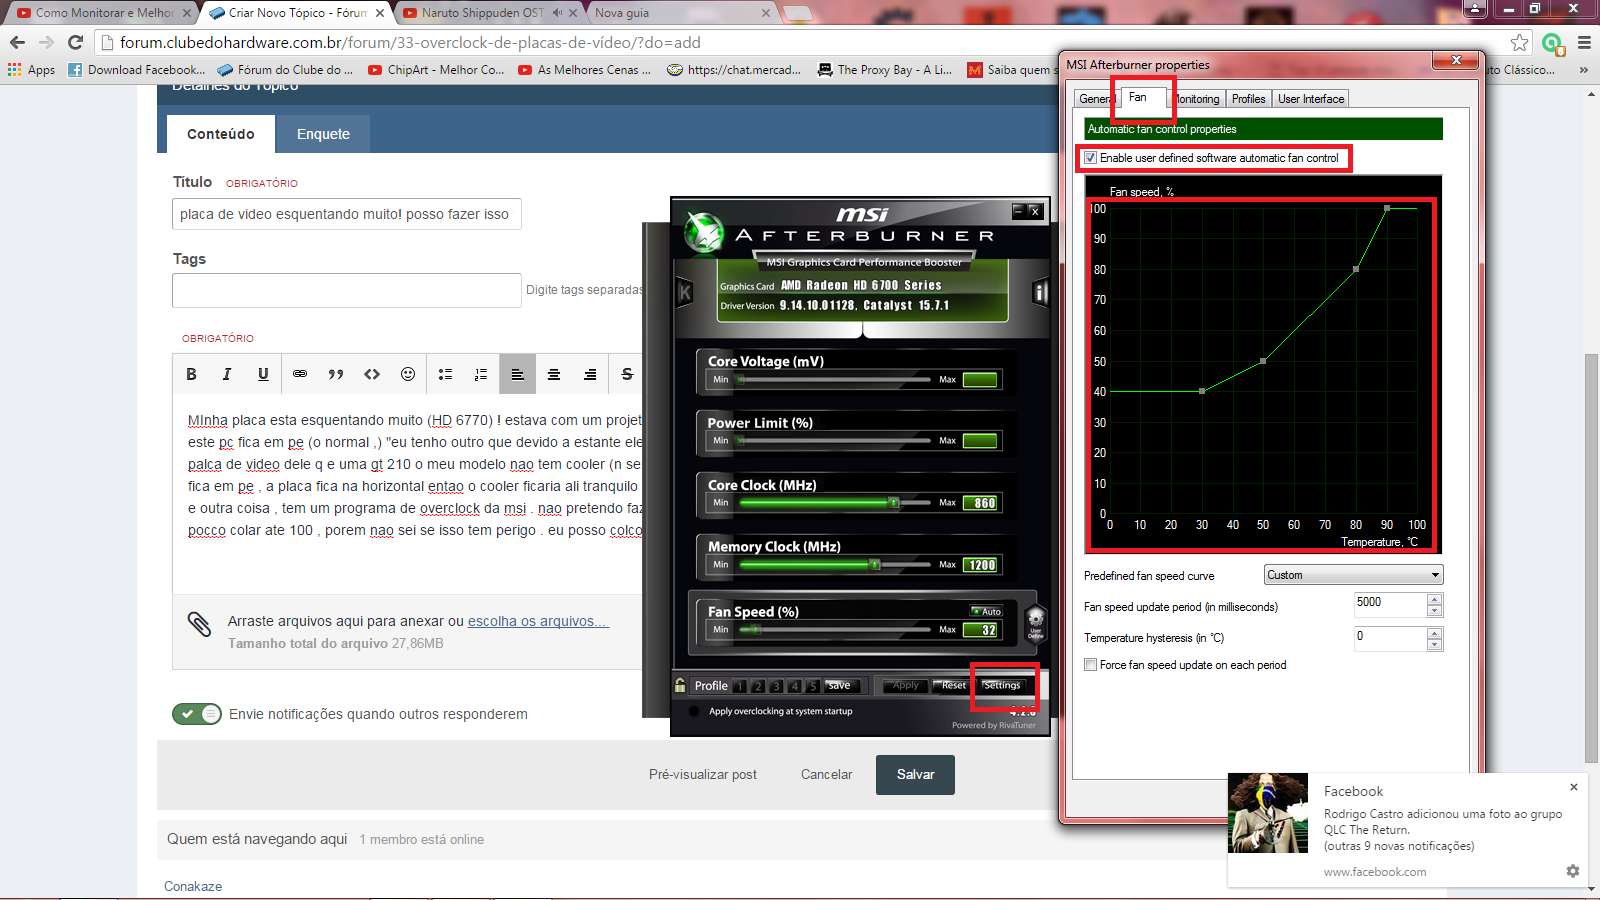The height and width of the screenshot is (900, 1600).
Task: Click the paperclip attachment icon
Action: pyautogui.click(x=199, y=624)
